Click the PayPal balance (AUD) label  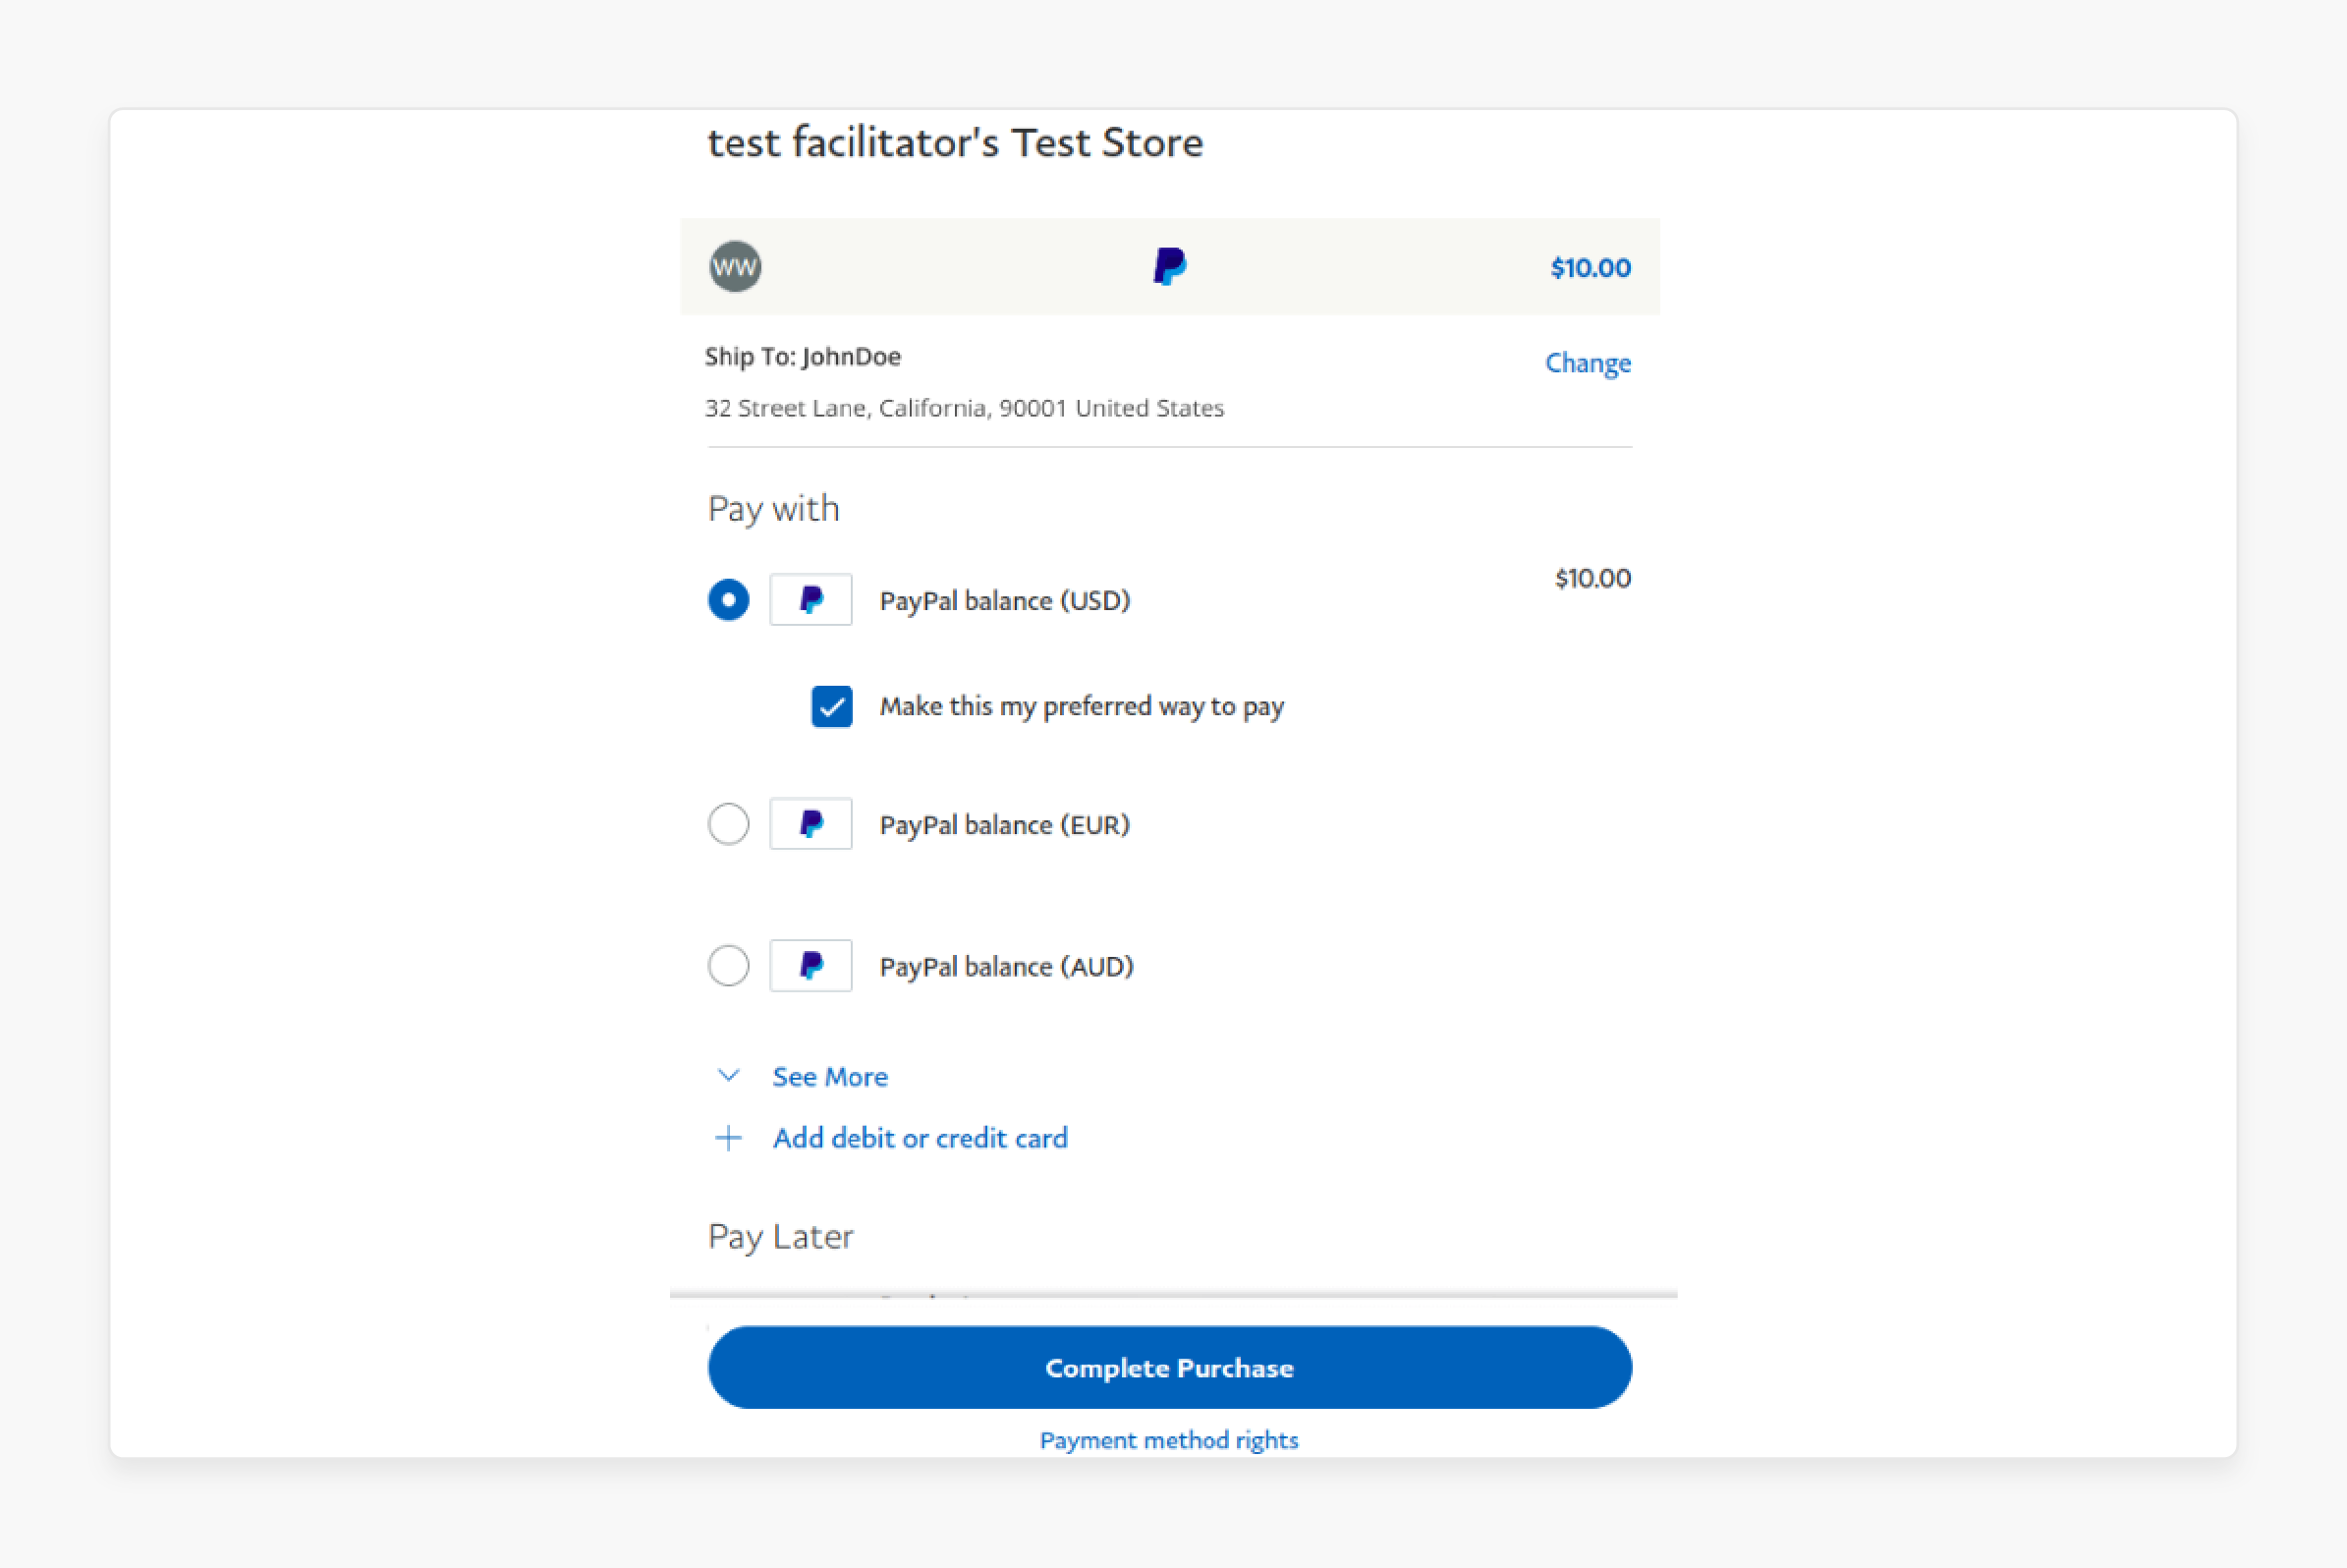click(1007, 967)
